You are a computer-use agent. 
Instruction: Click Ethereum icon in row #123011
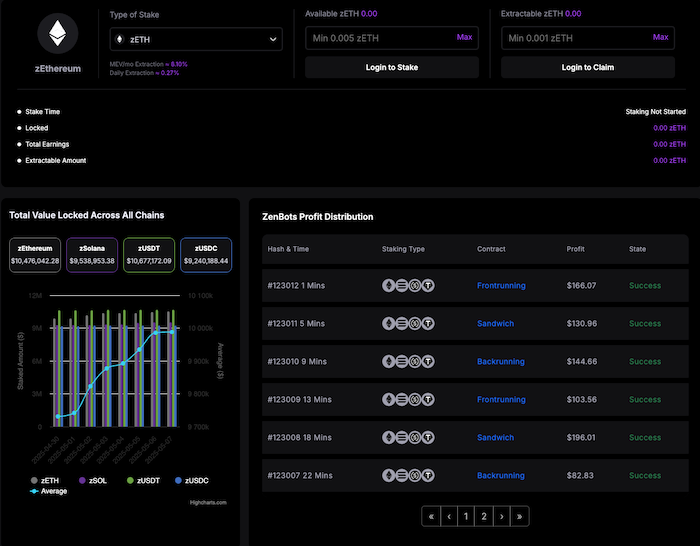click(x=388, y=323)
